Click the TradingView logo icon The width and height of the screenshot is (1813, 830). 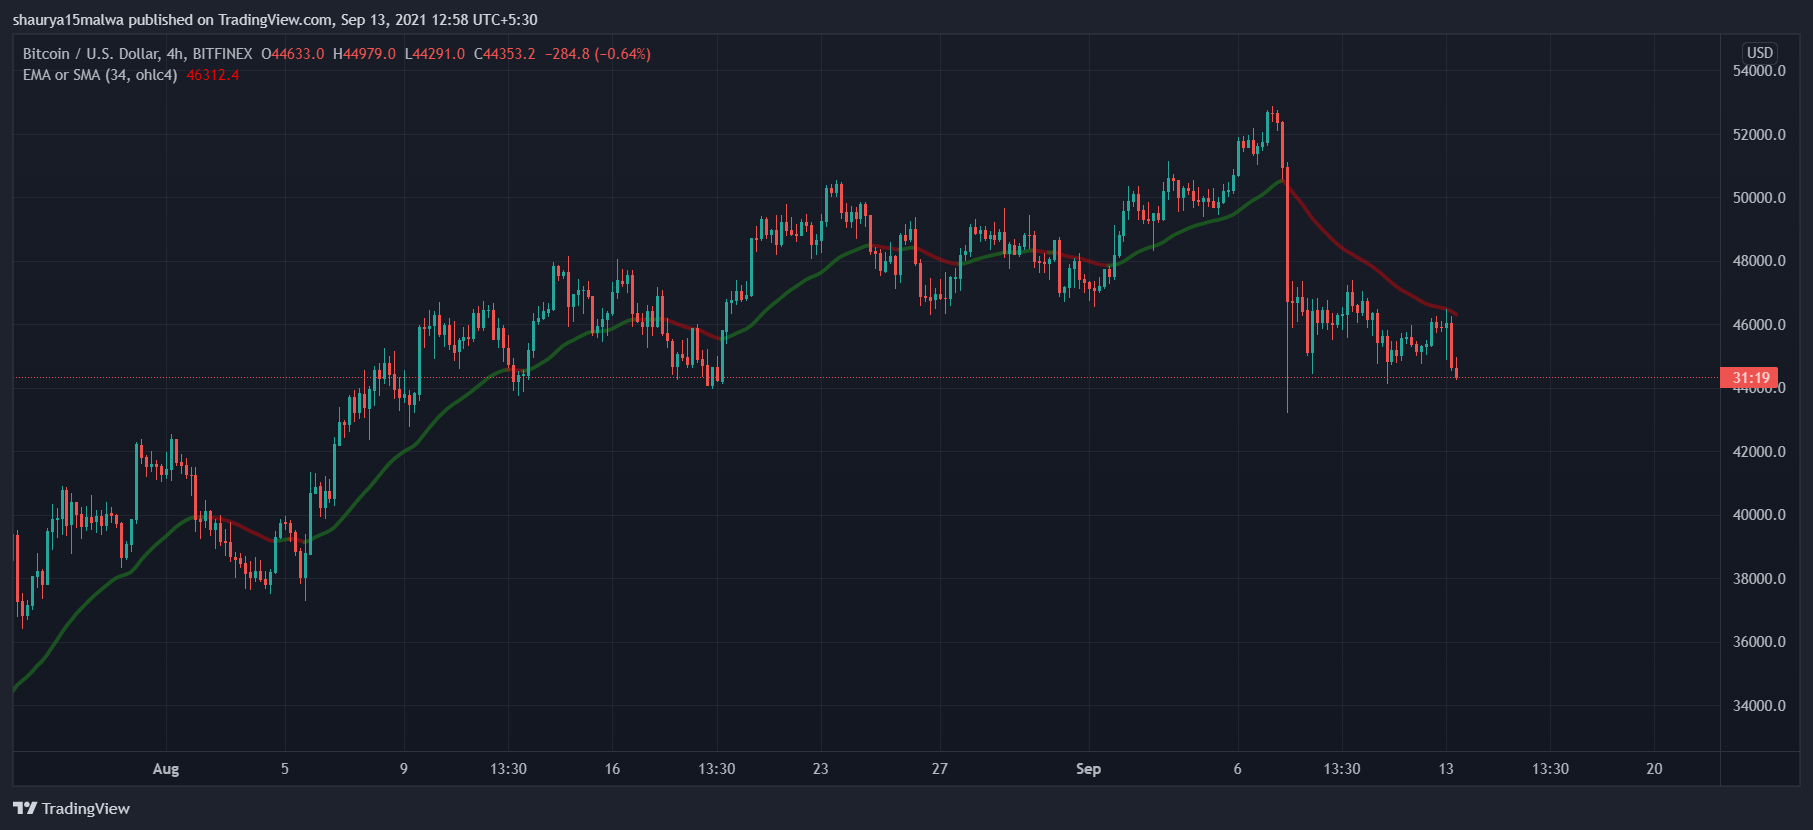point(25,808)
